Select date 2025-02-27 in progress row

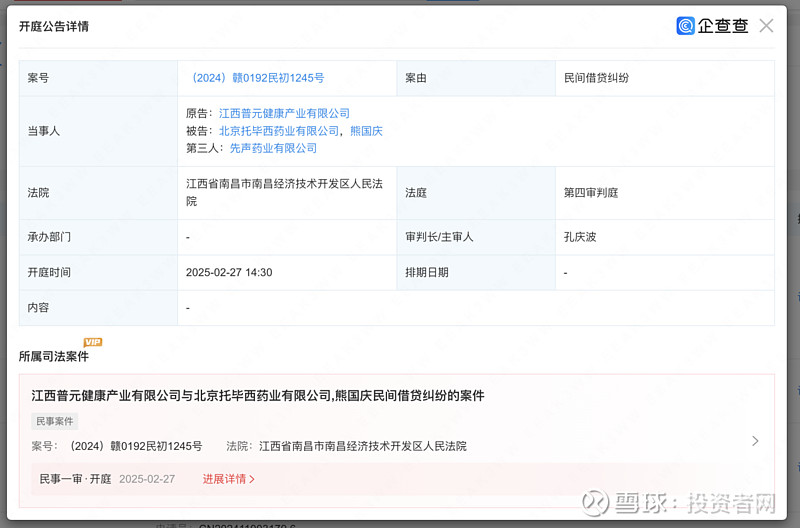pyautogui.click(x=147, y=479)
